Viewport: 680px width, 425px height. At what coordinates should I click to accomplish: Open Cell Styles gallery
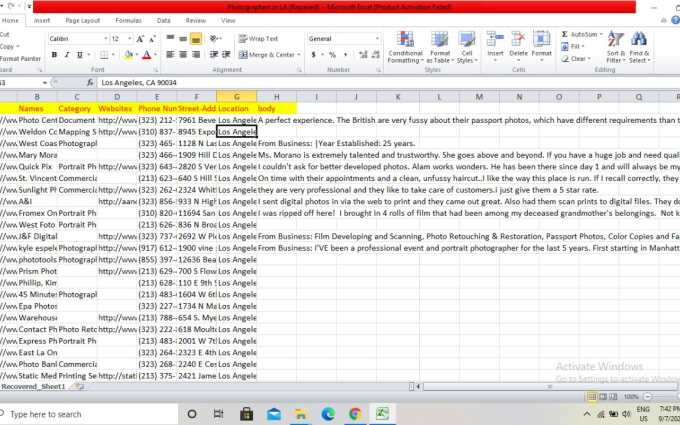(x=467, y=47)
